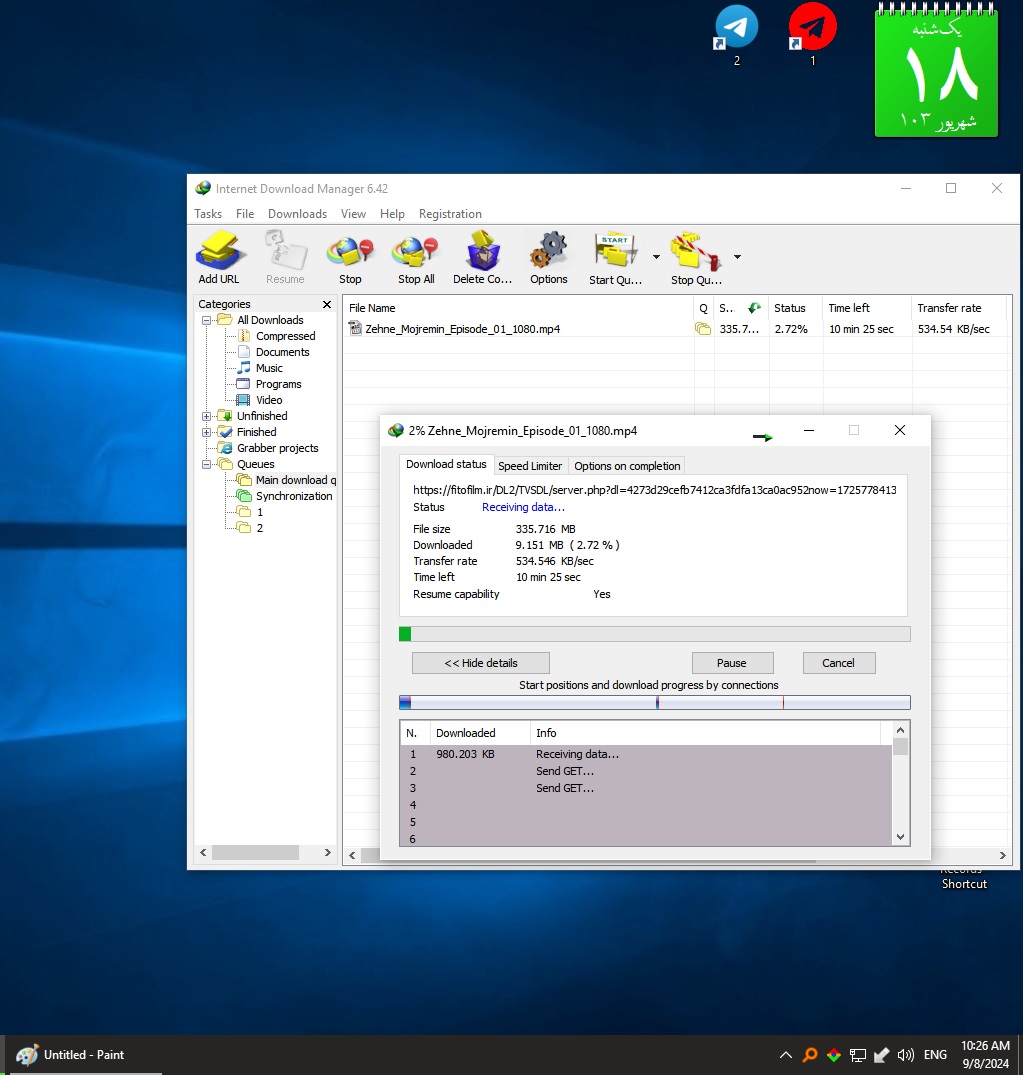Select the Video category in tree
Image resolution: width=1023 pixels, height=1075 pixels.
(x=268, y=400)
